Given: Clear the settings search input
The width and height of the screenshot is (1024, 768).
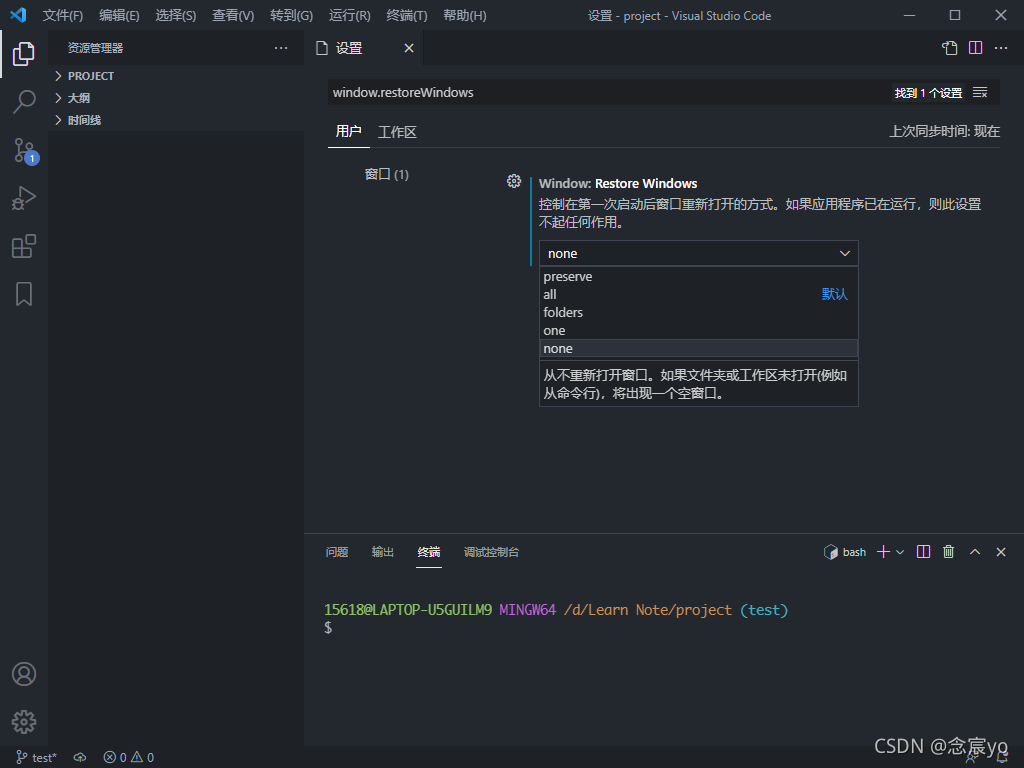Looking at the screenshot, I should coord(980,93).
